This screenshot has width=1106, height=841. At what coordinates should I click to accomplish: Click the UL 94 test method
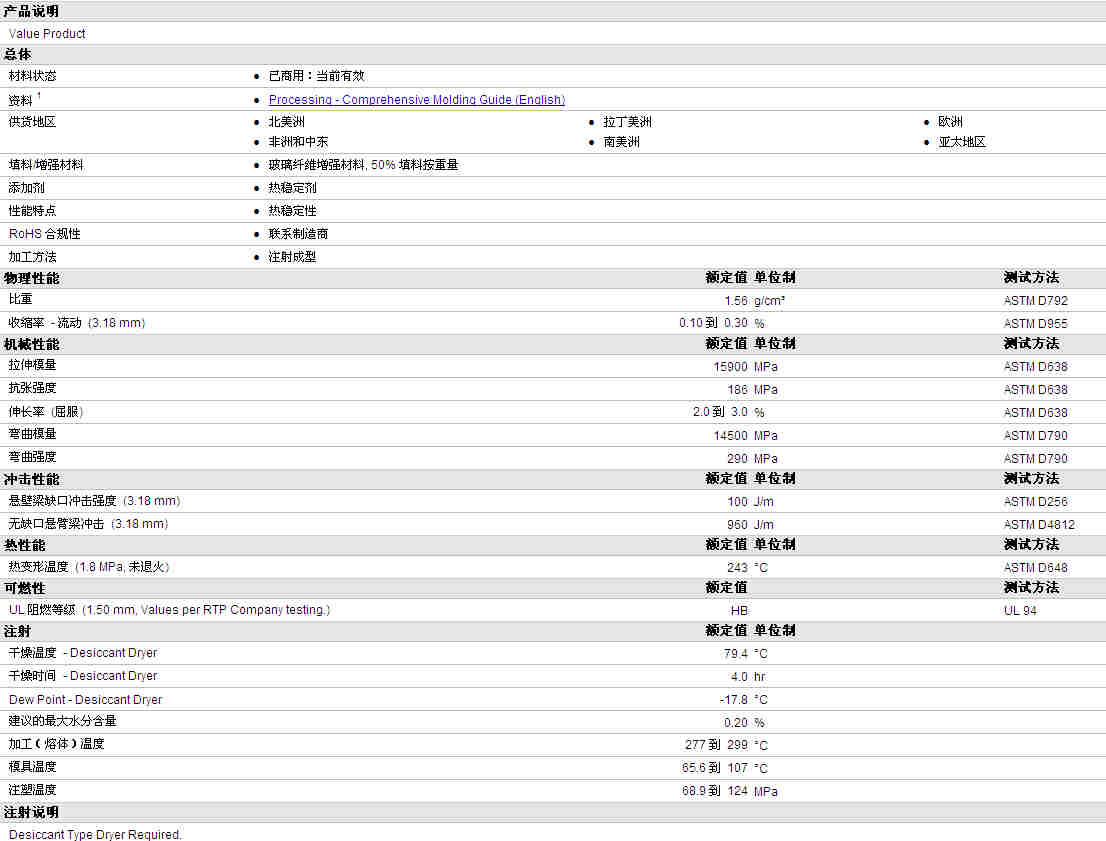pyautogui.click(x=1020, y=610)
